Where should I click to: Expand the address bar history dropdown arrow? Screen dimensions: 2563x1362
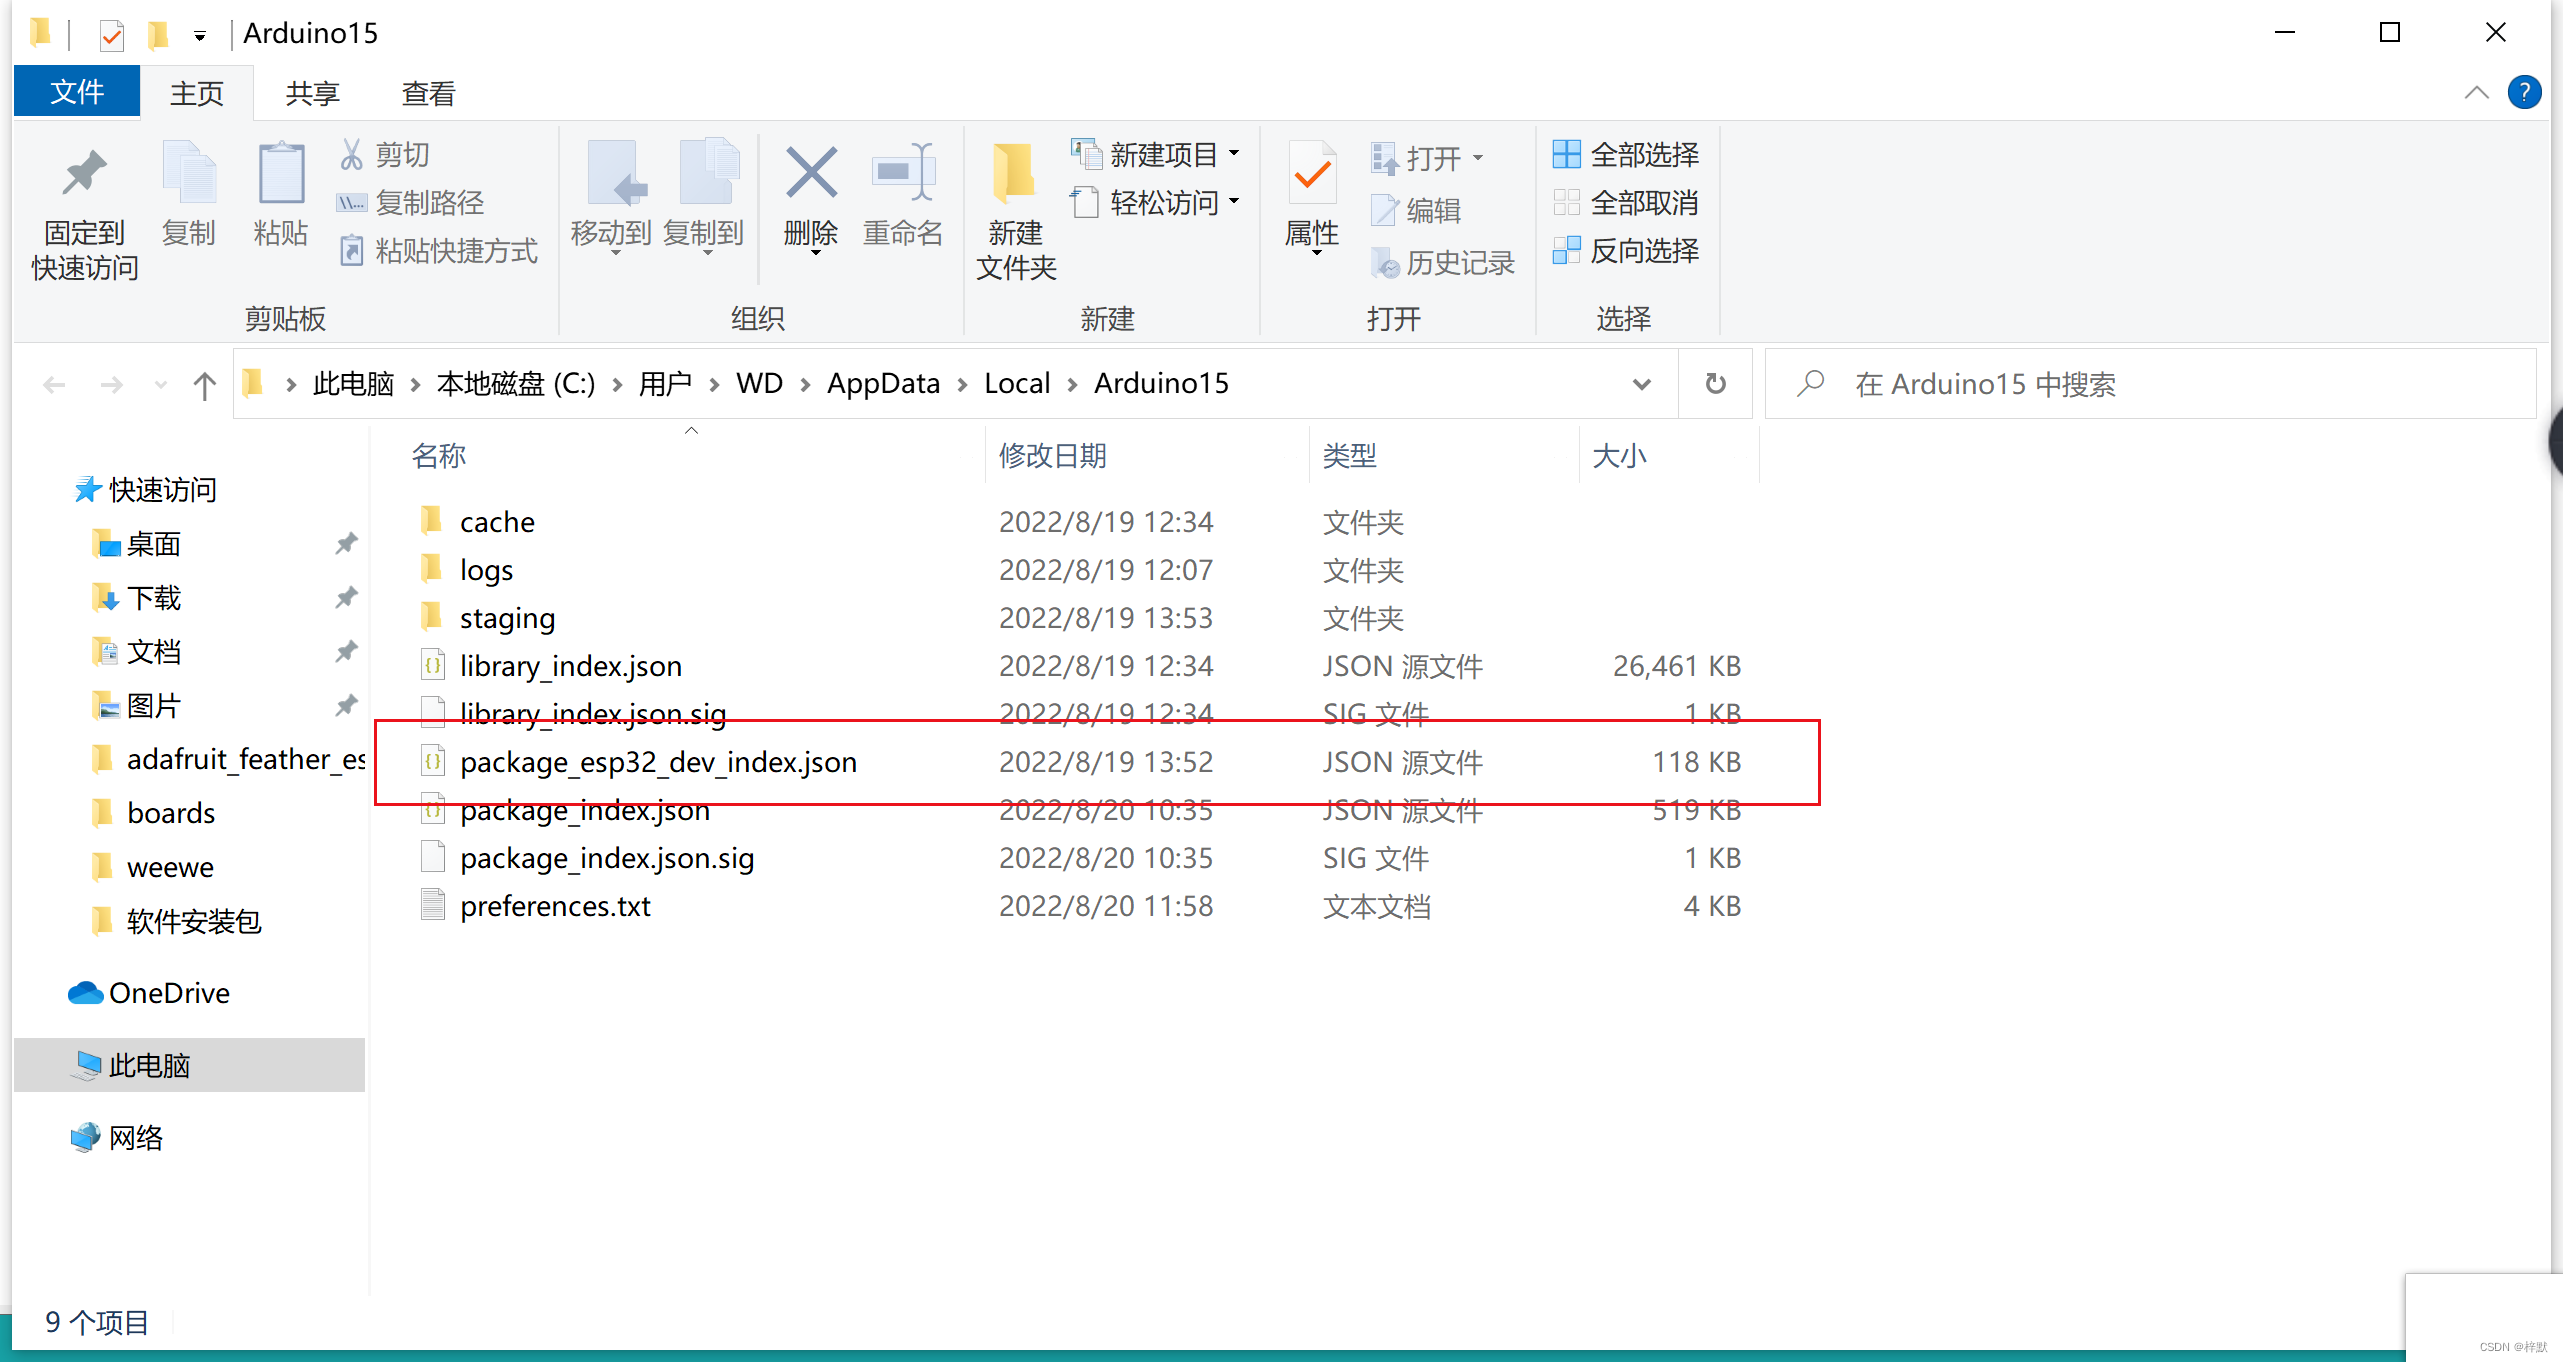[1641, 384]
